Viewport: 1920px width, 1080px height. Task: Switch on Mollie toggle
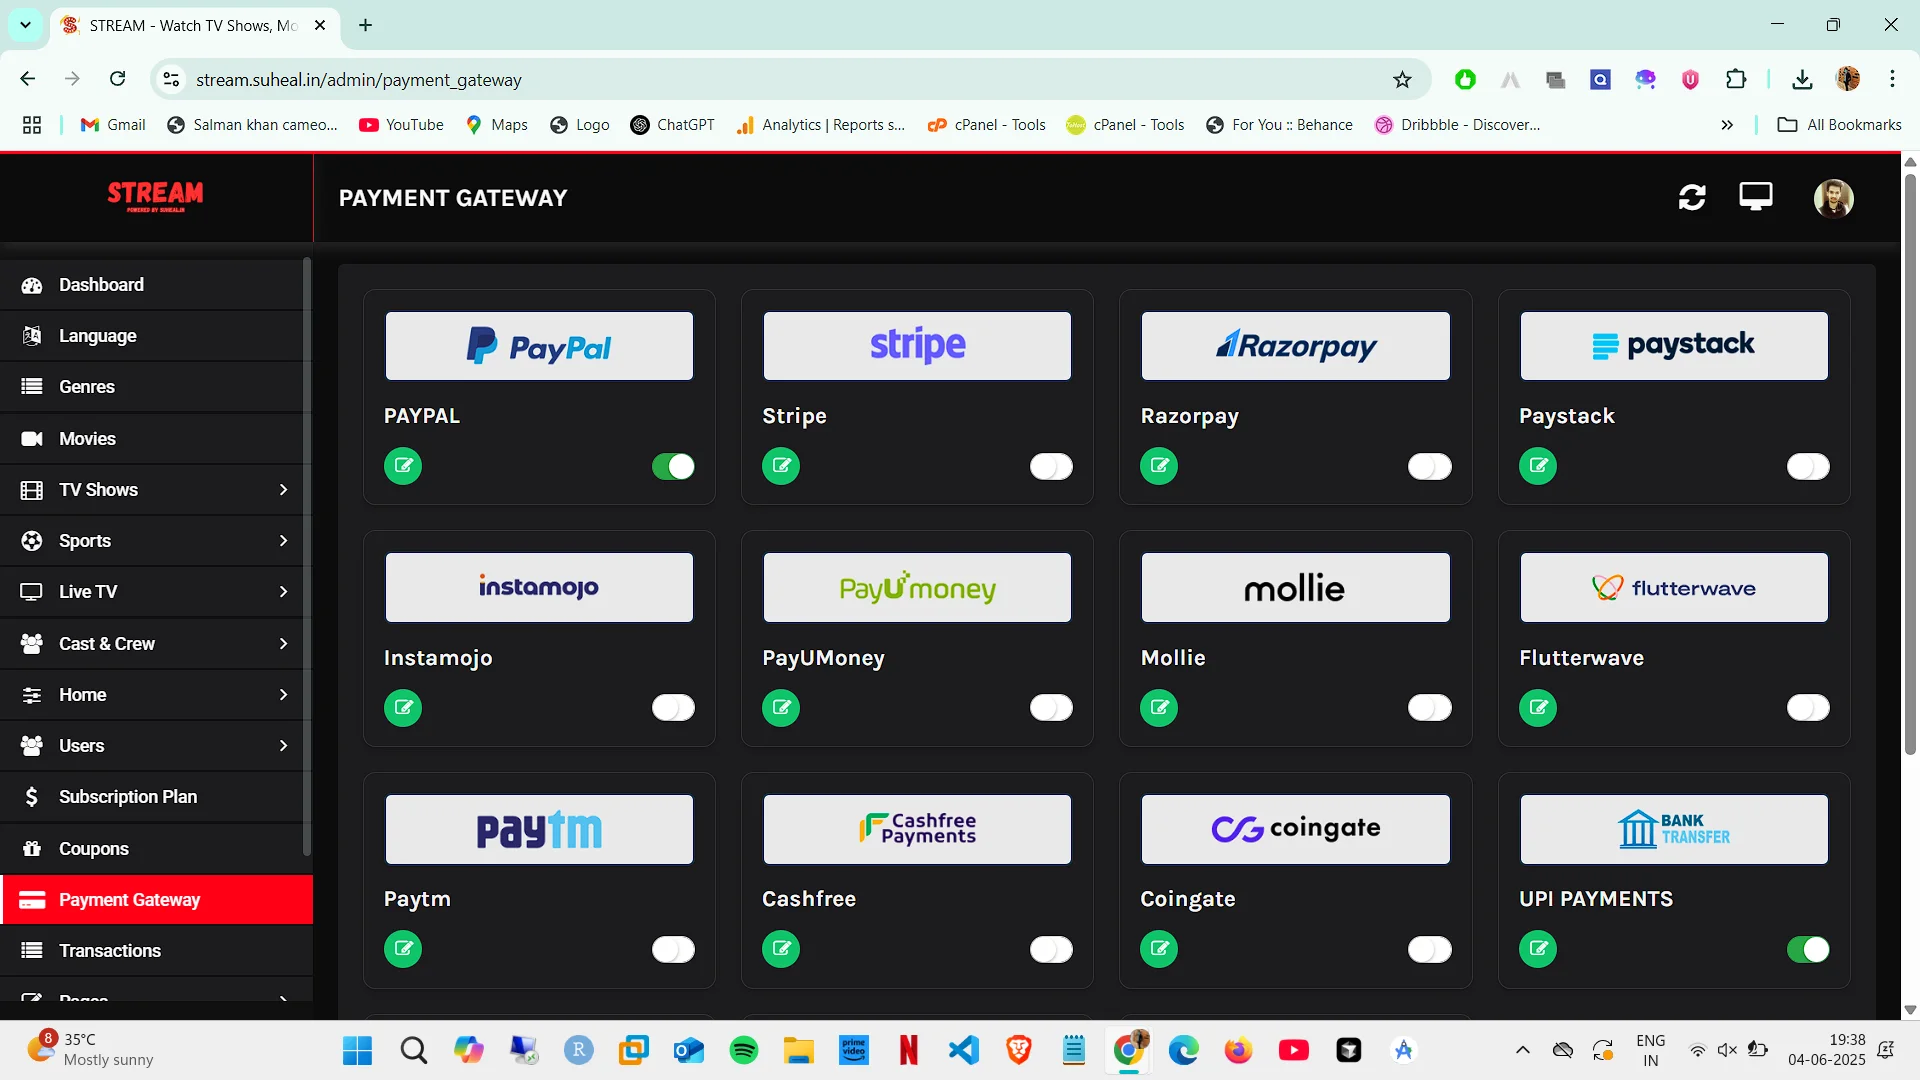point(1430,708)
